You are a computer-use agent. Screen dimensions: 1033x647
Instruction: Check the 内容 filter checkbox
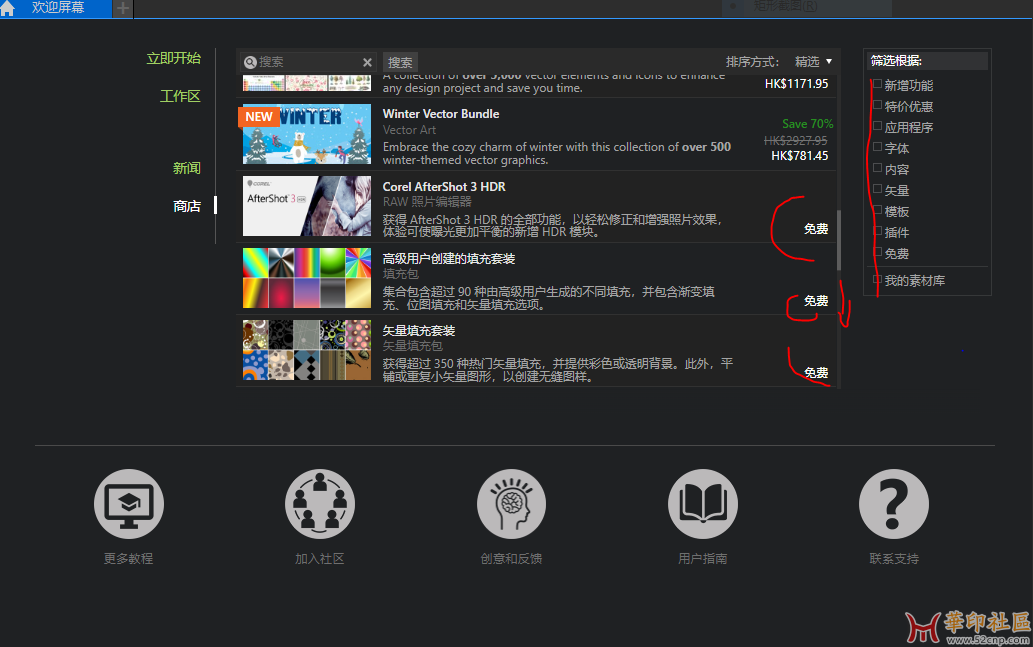878,168
